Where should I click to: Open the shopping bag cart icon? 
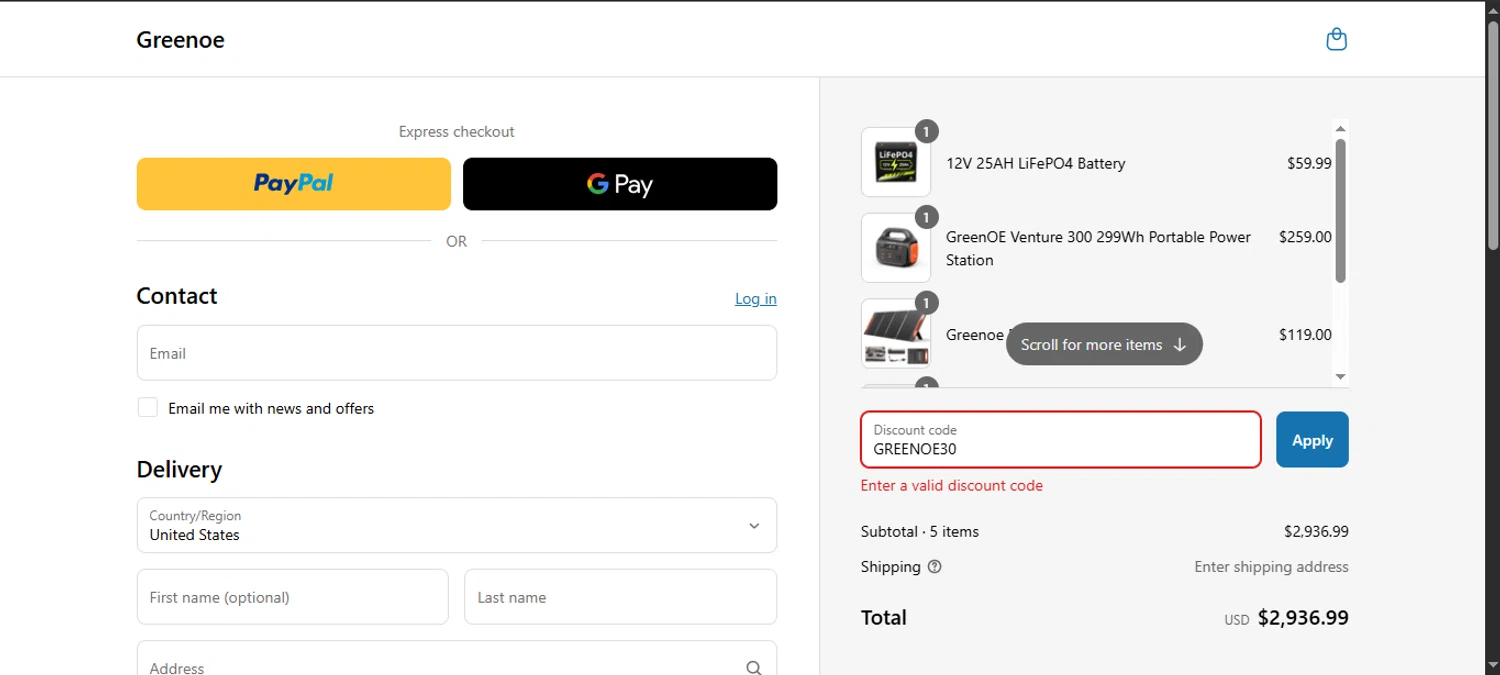1336,40
